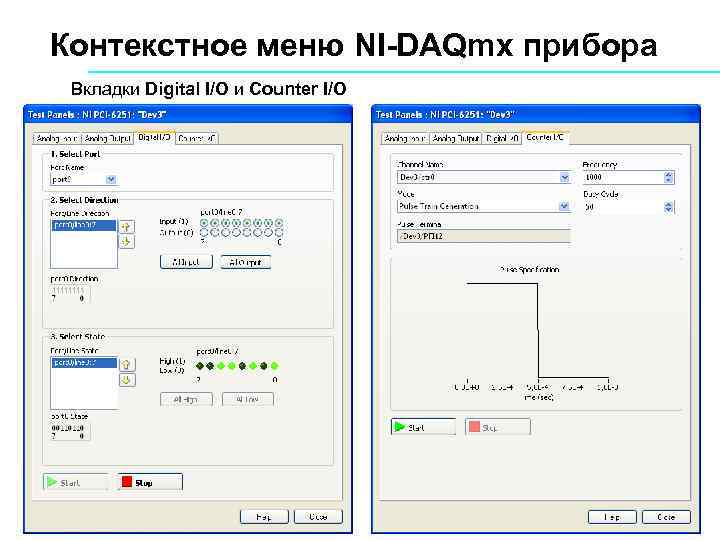Click down arrow icon beside Port/Line State list

127,380
